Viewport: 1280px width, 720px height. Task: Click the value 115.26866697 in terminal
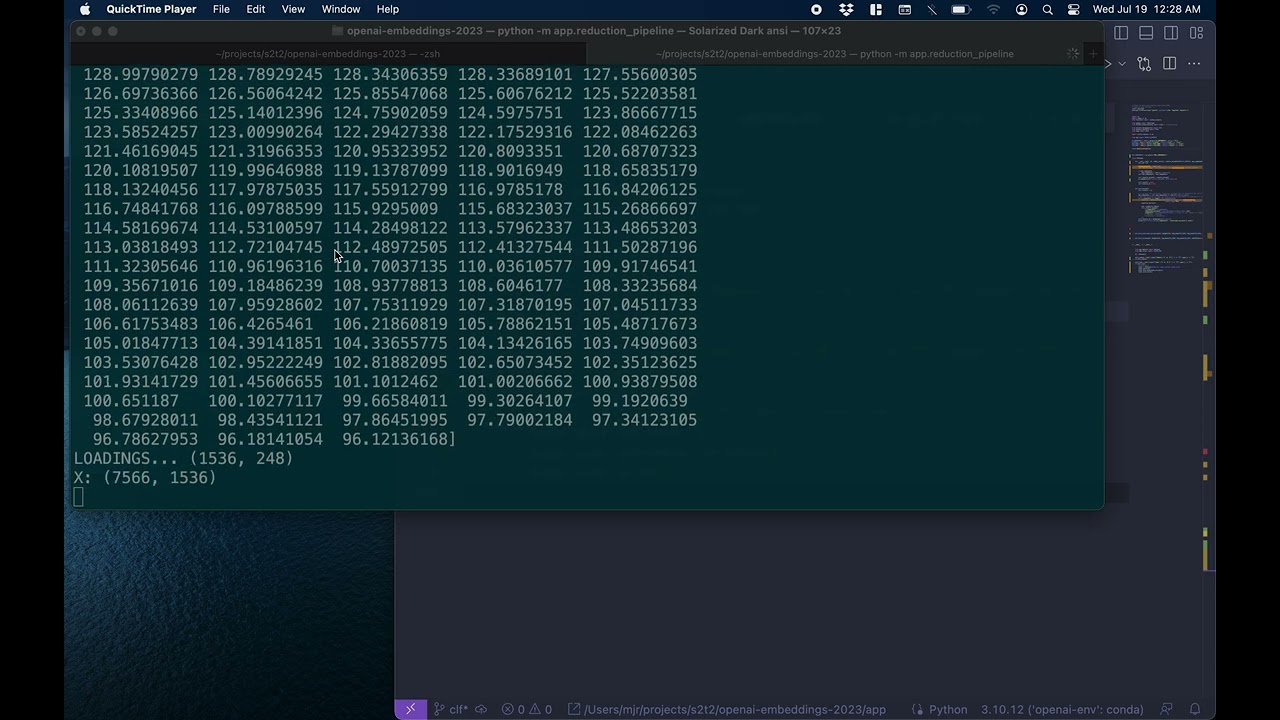tap(640, 209)
